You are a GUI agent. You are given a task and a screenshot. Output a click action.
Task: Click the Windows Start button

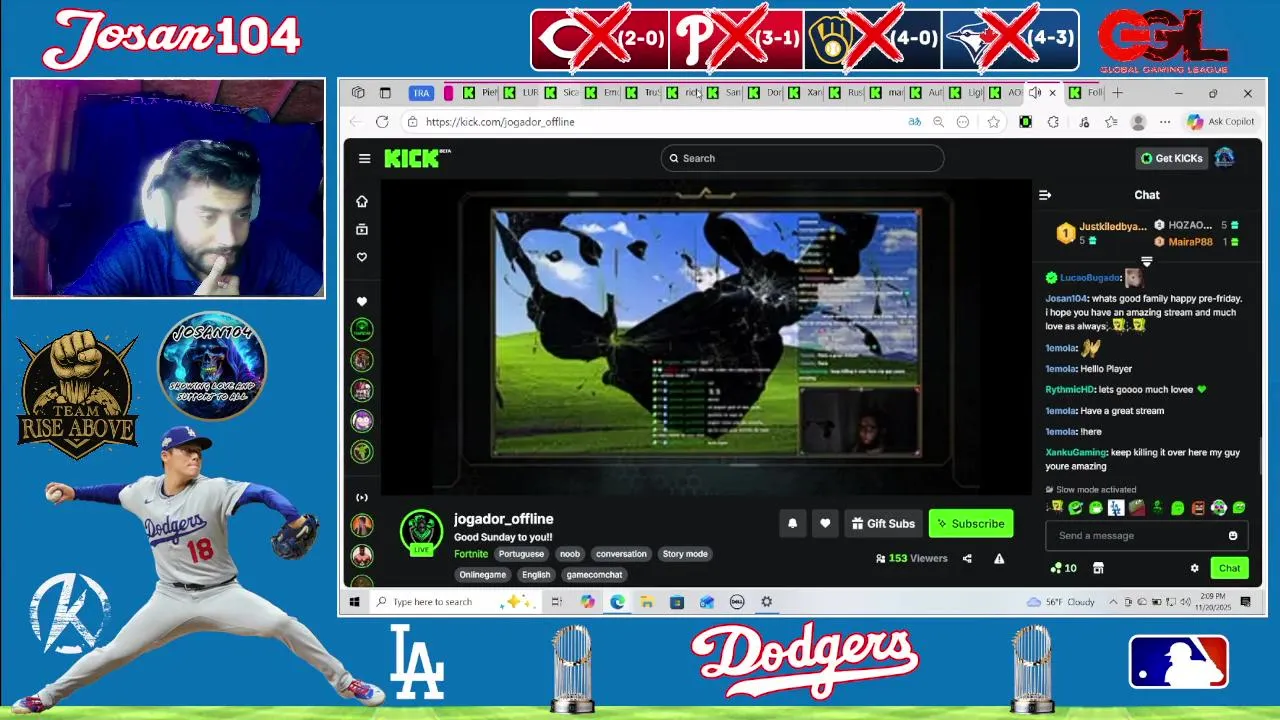click(x=354, y=602)
